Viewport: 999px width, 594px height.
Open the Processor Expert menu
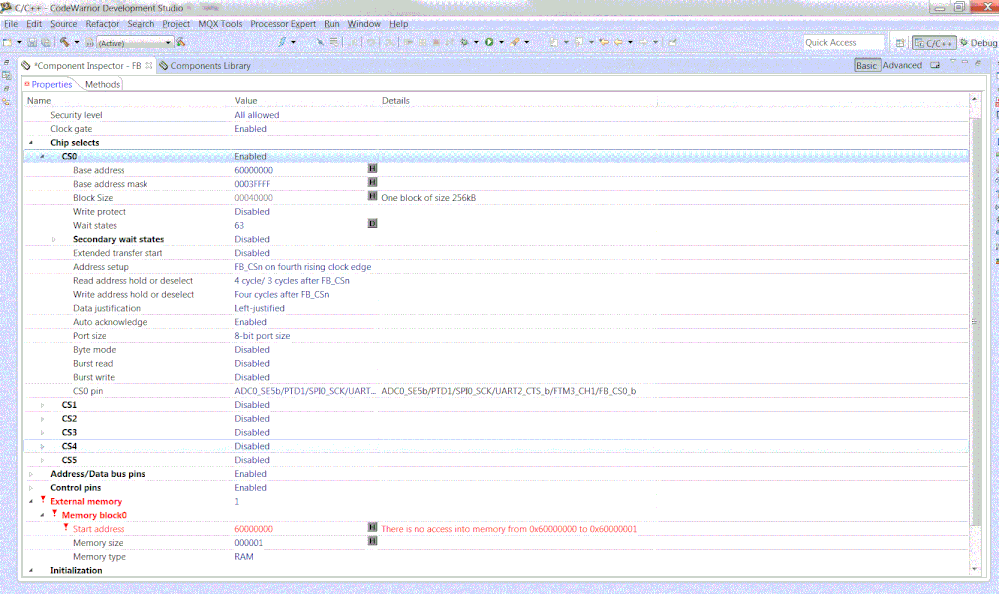coord(283,24)
